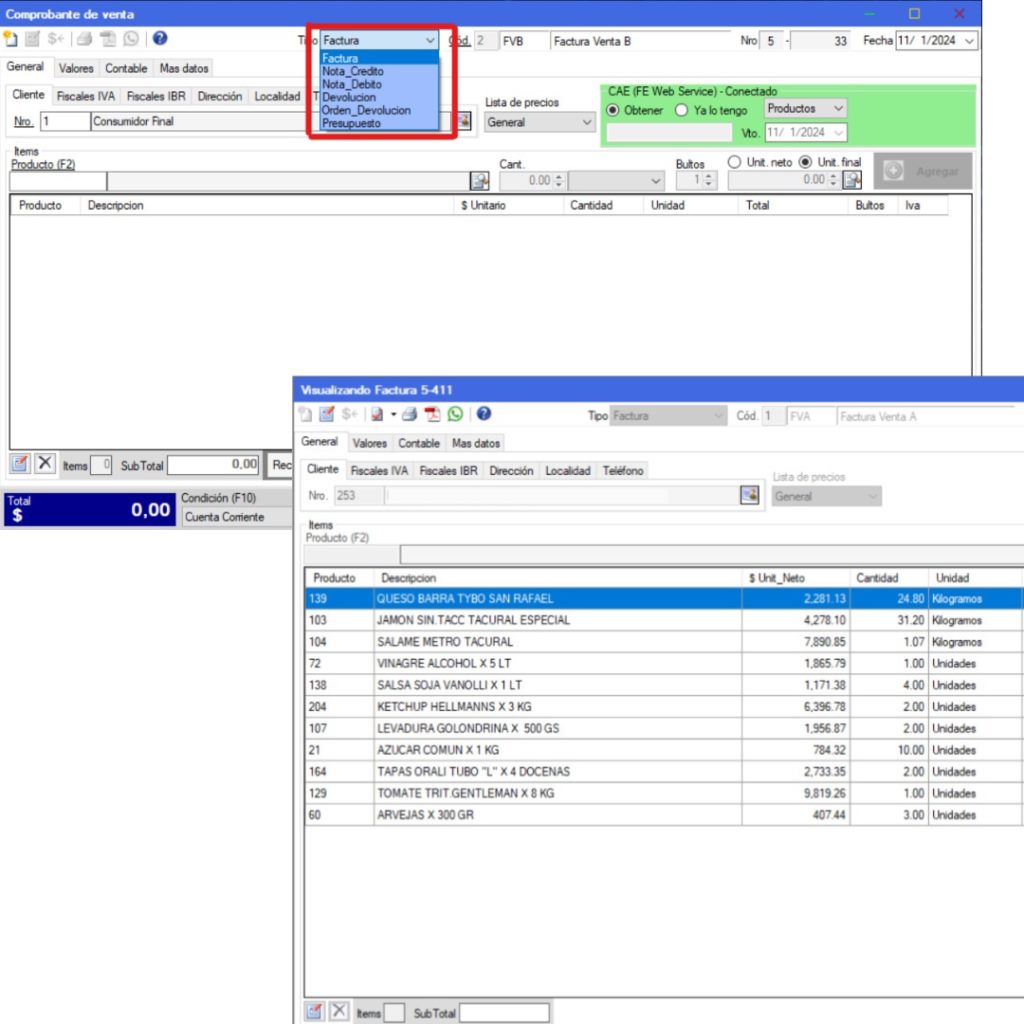The image size is (1024, 1024).
Task: Open help icon in Comprobante de venta toolbar
Action: [160, 39]
